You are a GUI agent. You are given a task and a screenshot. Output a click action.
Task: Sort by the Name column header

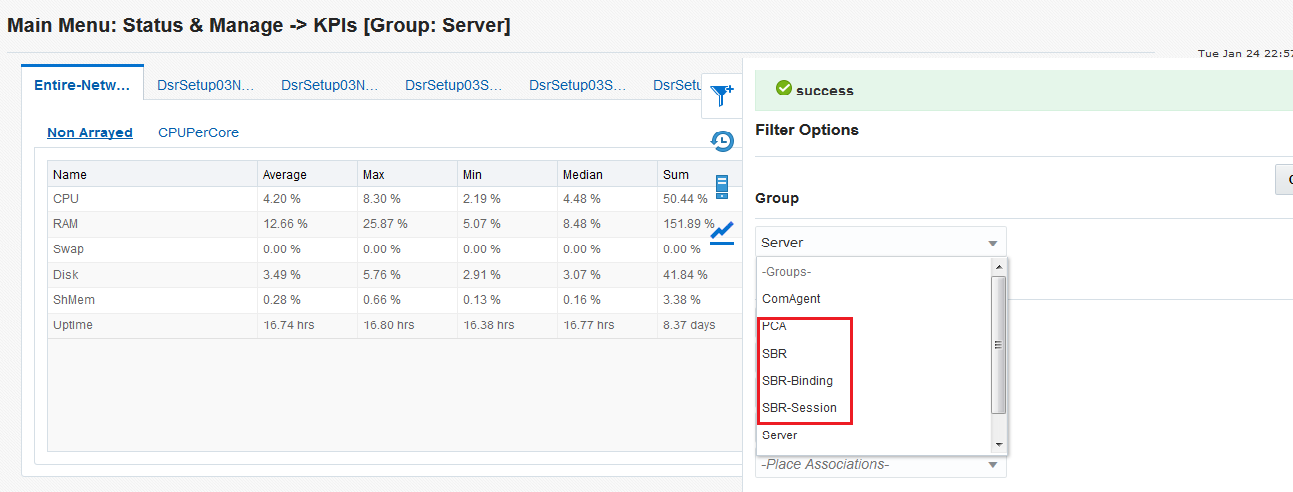pos(152,174)
